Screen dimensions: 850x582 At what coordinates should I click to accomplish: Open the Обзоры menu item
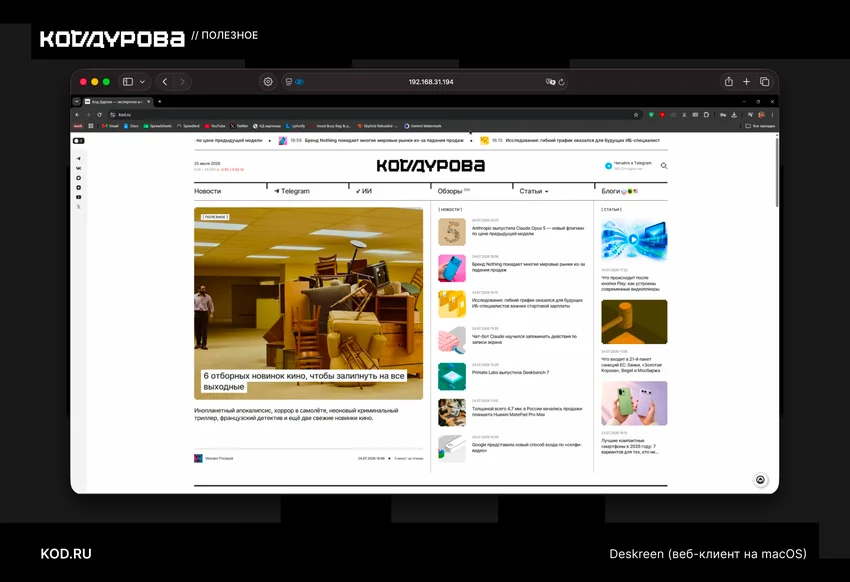[x=453, y=191]
